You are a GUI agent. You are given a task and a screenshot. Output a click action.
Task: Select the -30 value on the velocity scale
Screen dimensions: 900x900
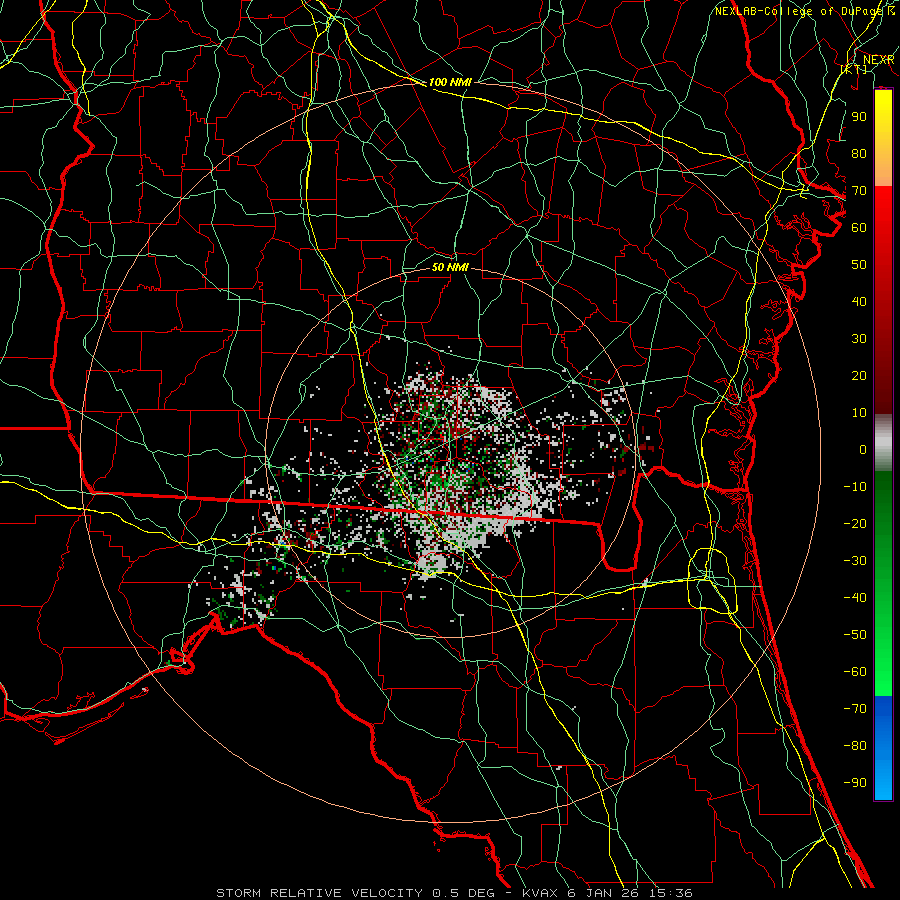tap(855, 561)
